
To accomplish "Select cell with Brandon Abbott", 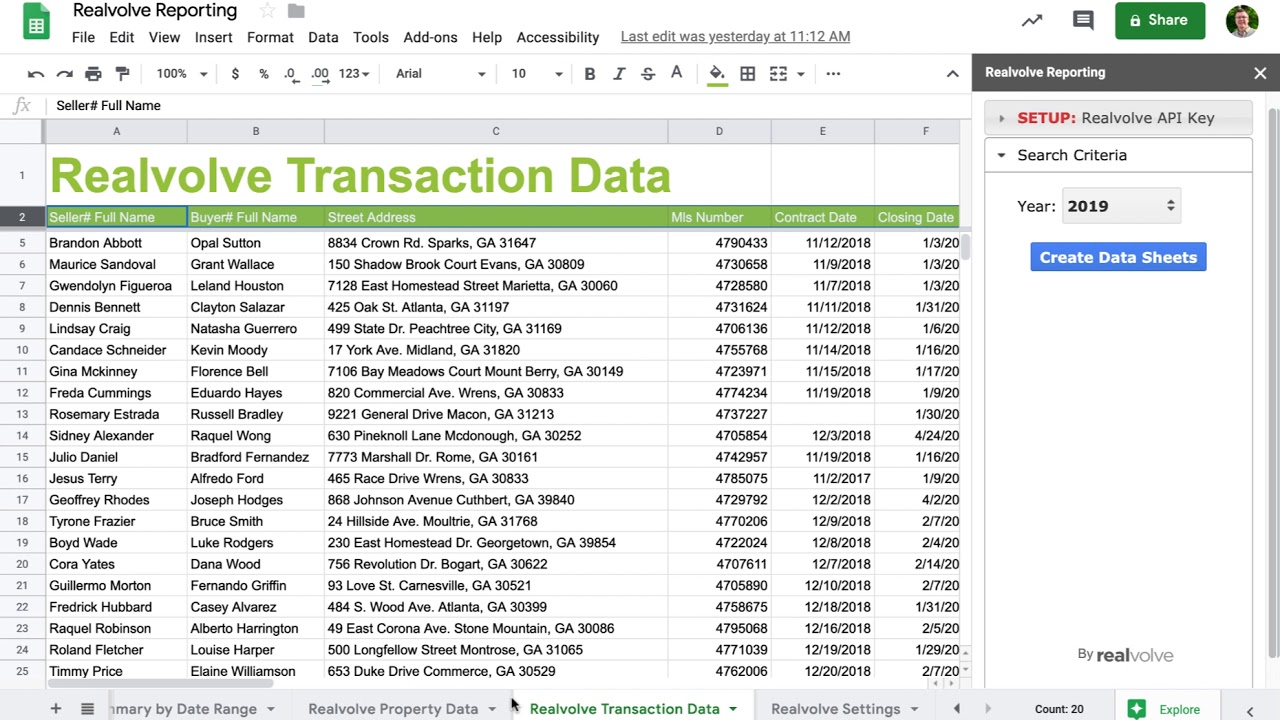I will point(116,243).
